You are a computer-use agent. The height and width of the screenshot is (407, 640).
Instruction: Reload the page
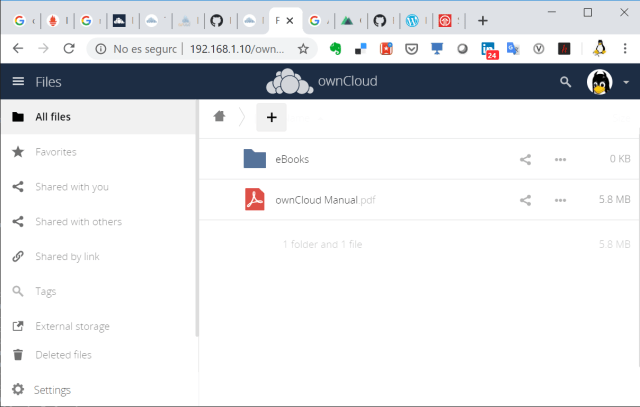[x=69, y=49]
